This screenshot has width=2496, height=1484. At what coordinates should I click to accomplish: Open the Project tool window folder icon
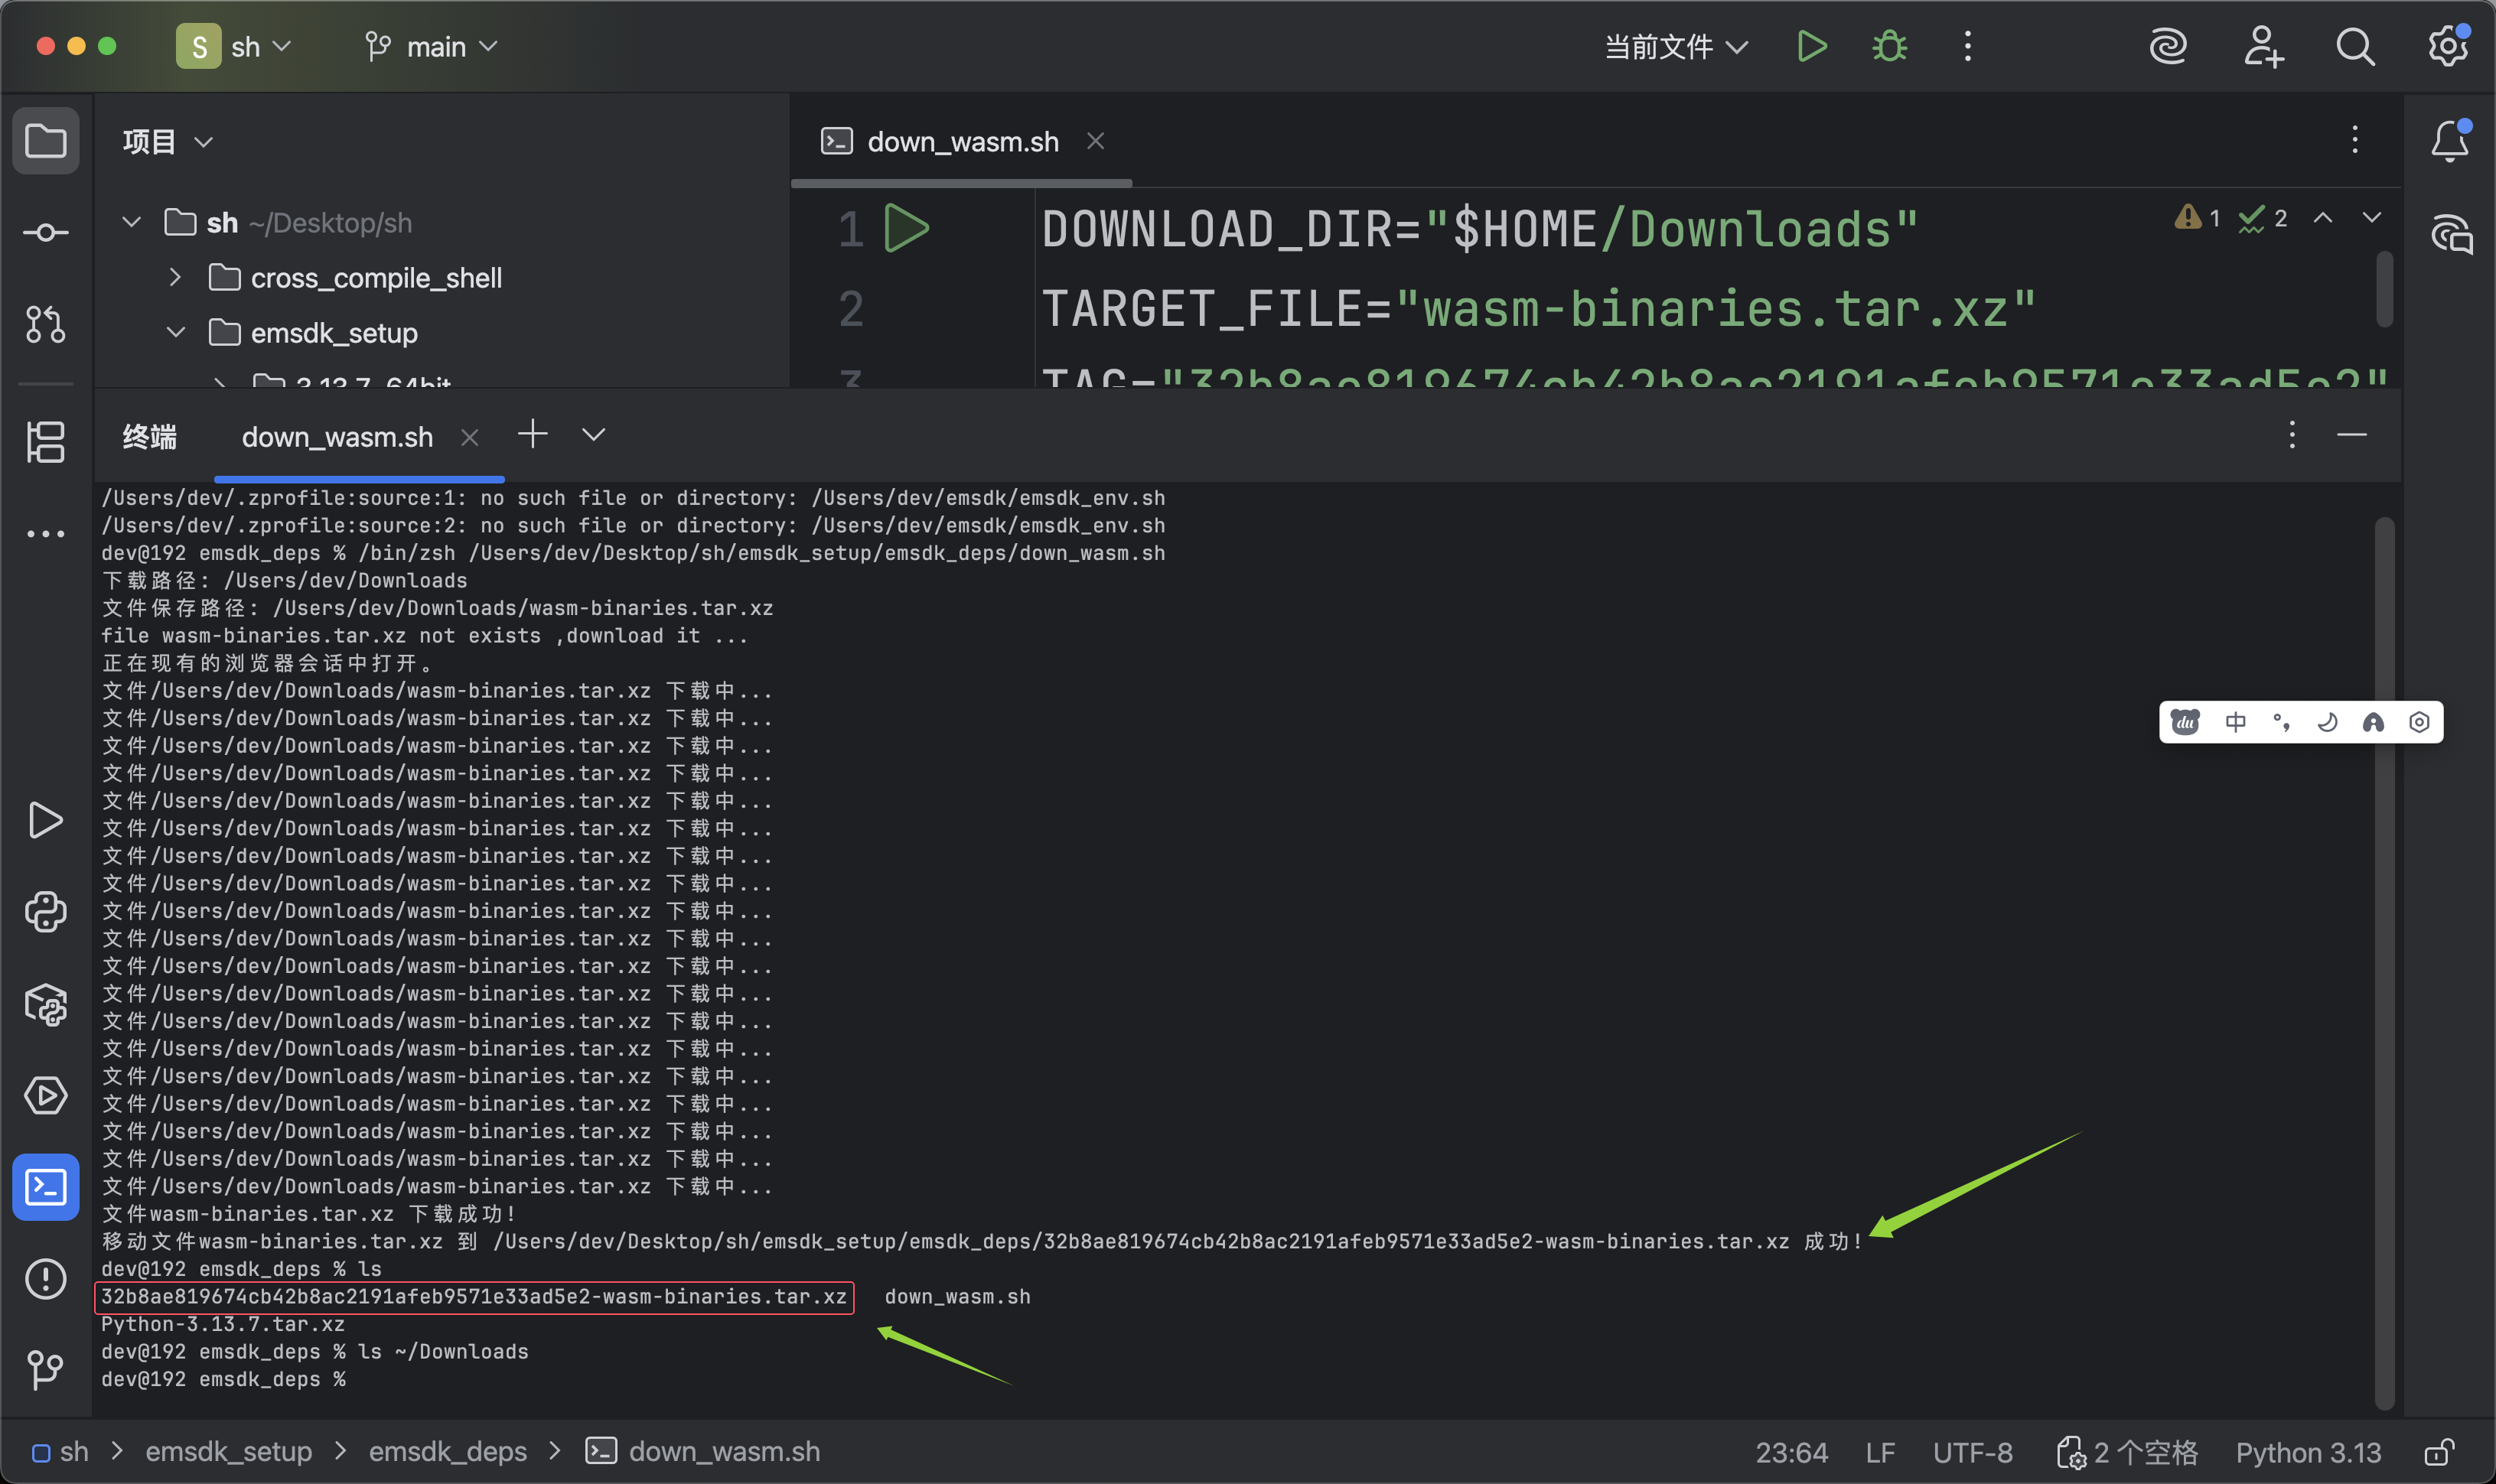pos(45,141)
